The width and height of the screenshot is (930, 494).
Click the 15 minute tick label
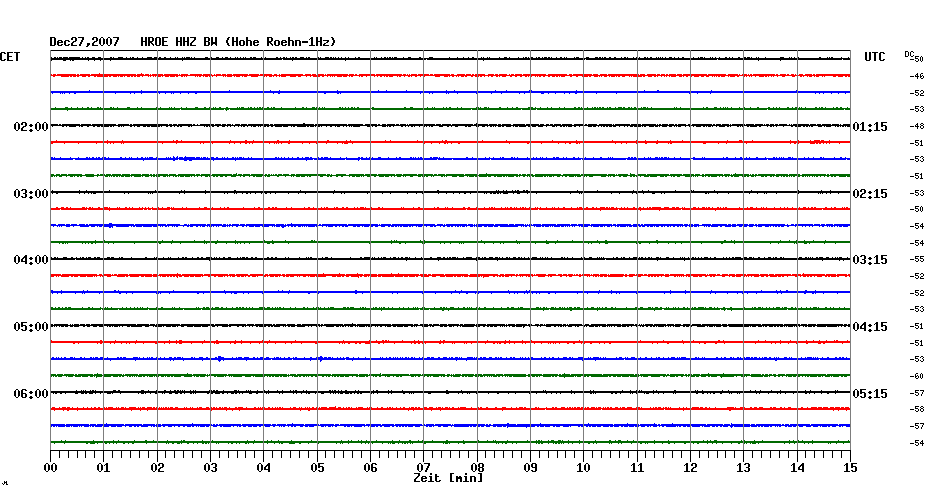tap(850, 468)
